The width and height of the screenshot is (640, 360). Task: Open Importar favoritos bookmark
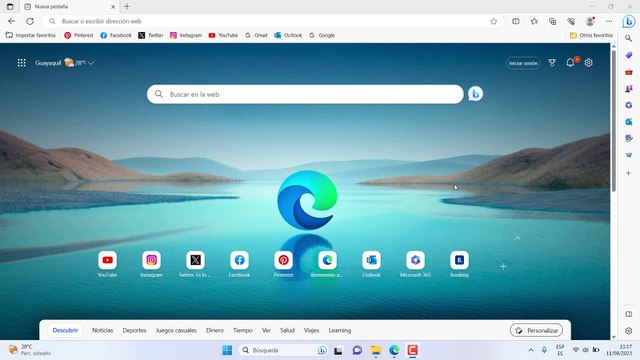[31, 36]
